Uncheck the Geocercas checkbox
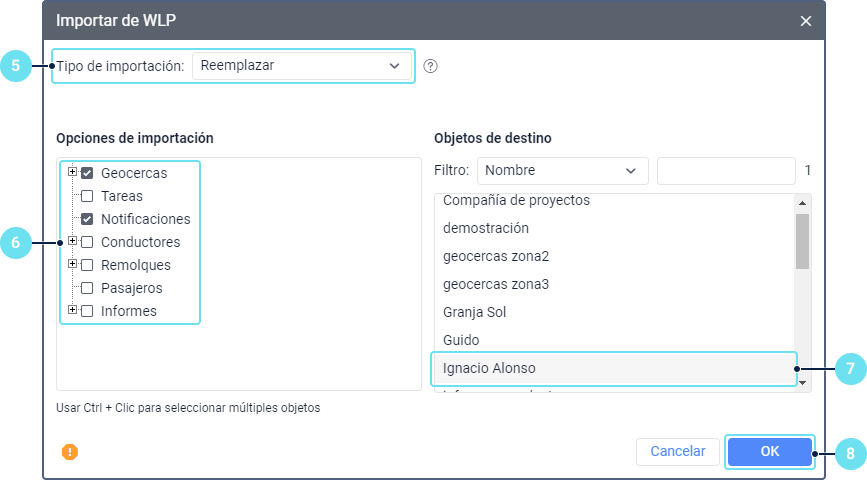The width and height of the screenshot is (867, 480). tap(87, 173)
